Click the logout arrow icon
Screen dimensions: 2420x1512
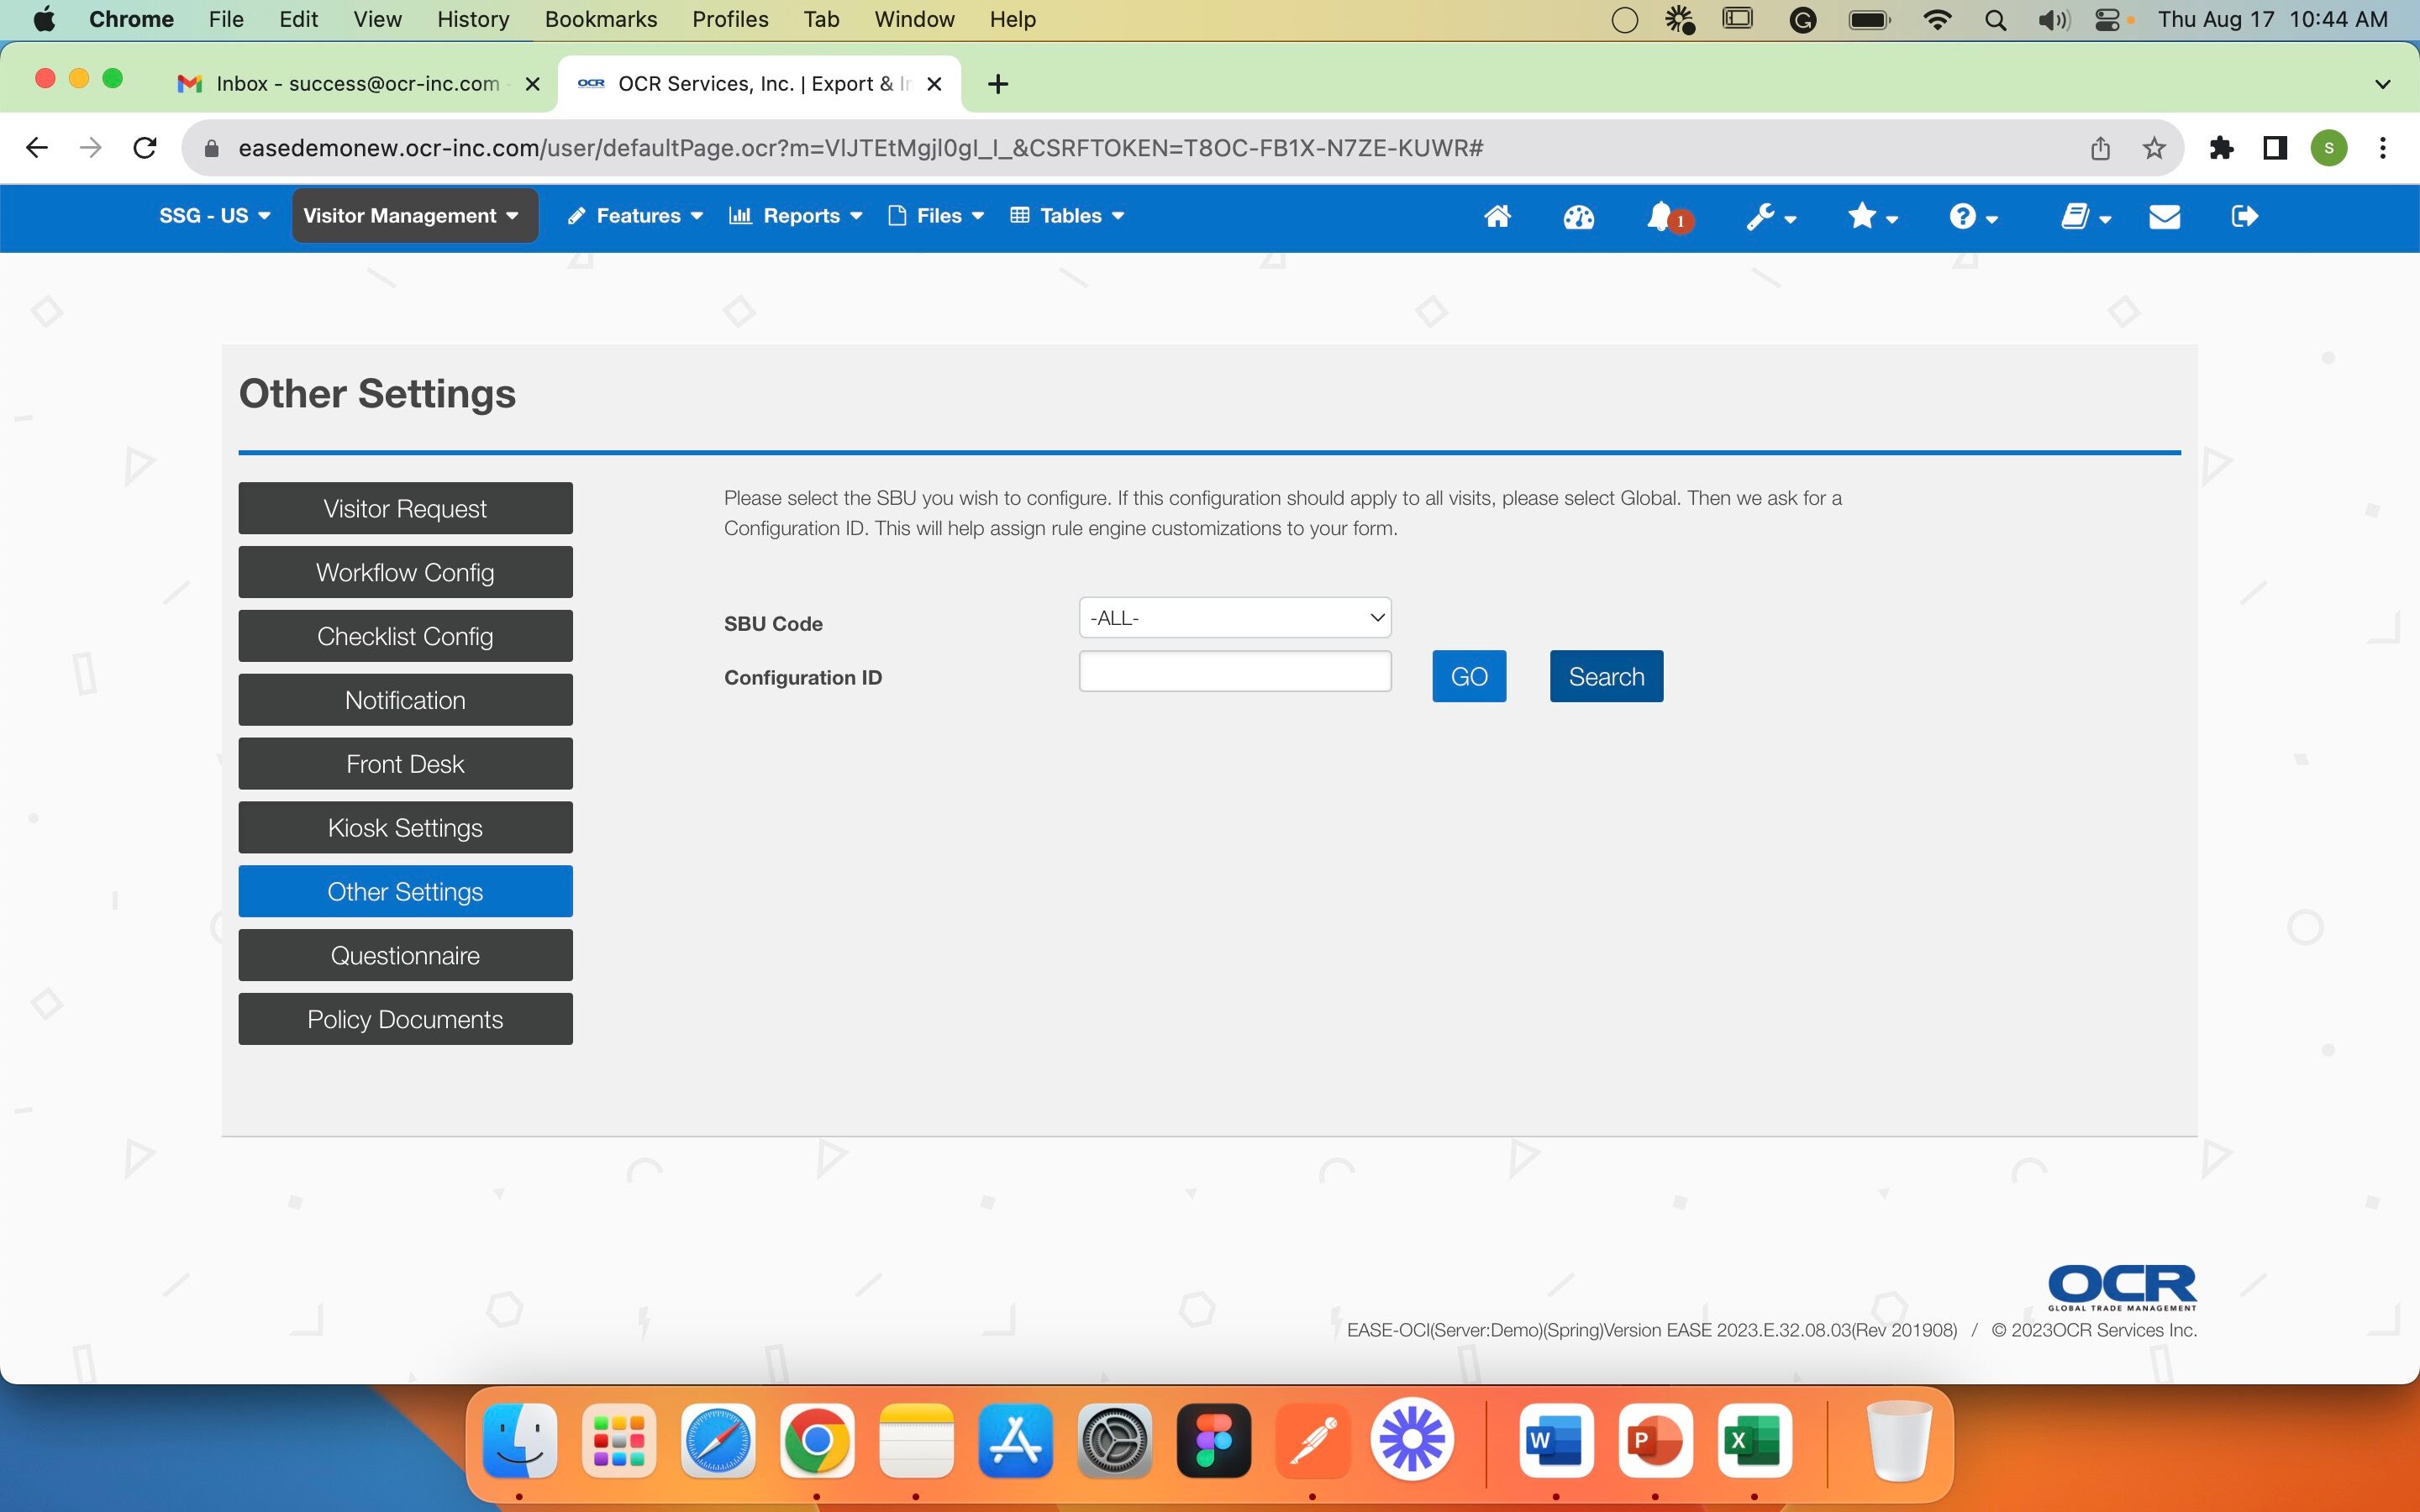click(x=2244, y=216)
